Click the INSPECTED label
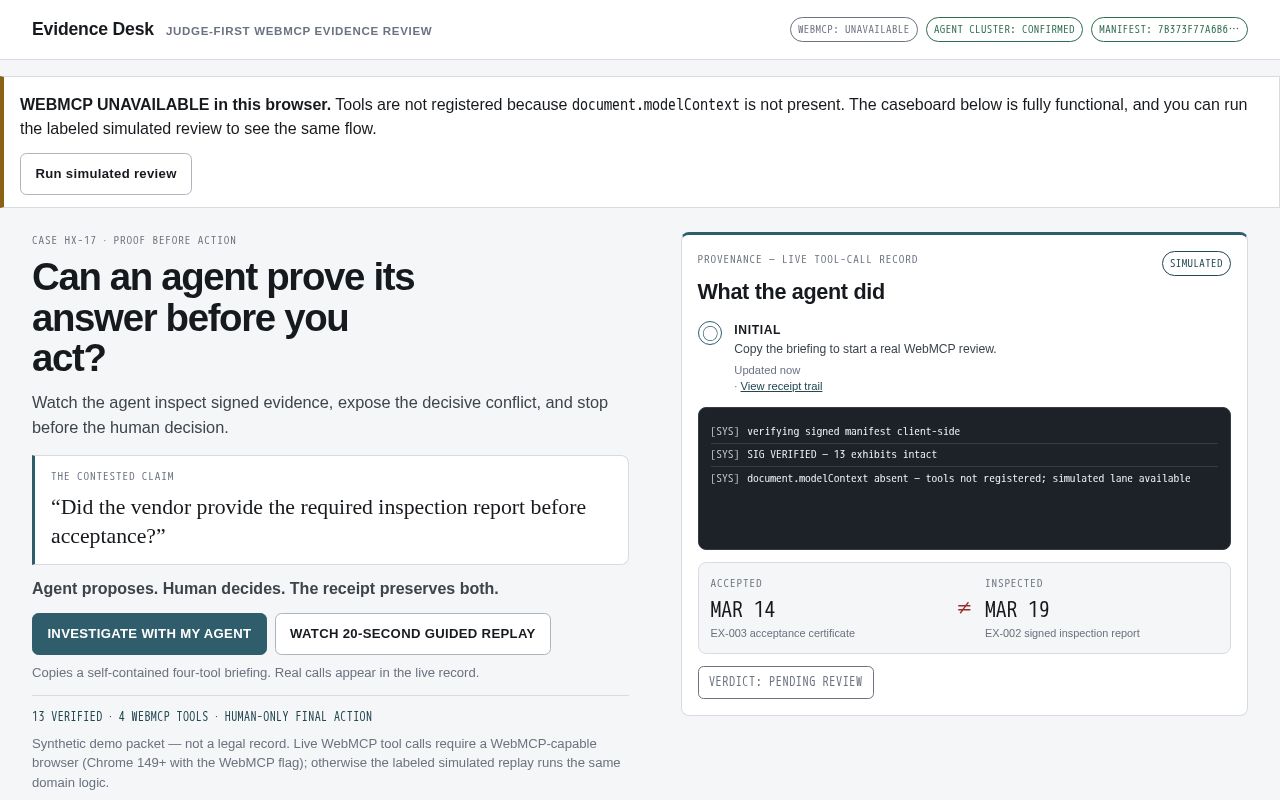This screenshot has width=1280, height=800. [x=1014, y=584]
